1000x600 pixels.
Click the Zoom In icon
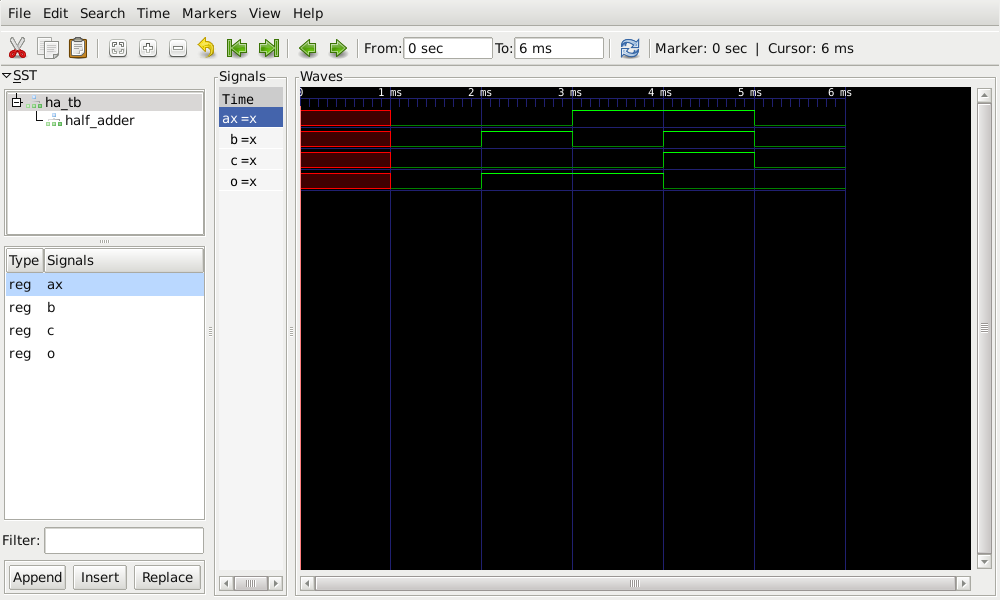pyautogui.click(x=148, y=48)
